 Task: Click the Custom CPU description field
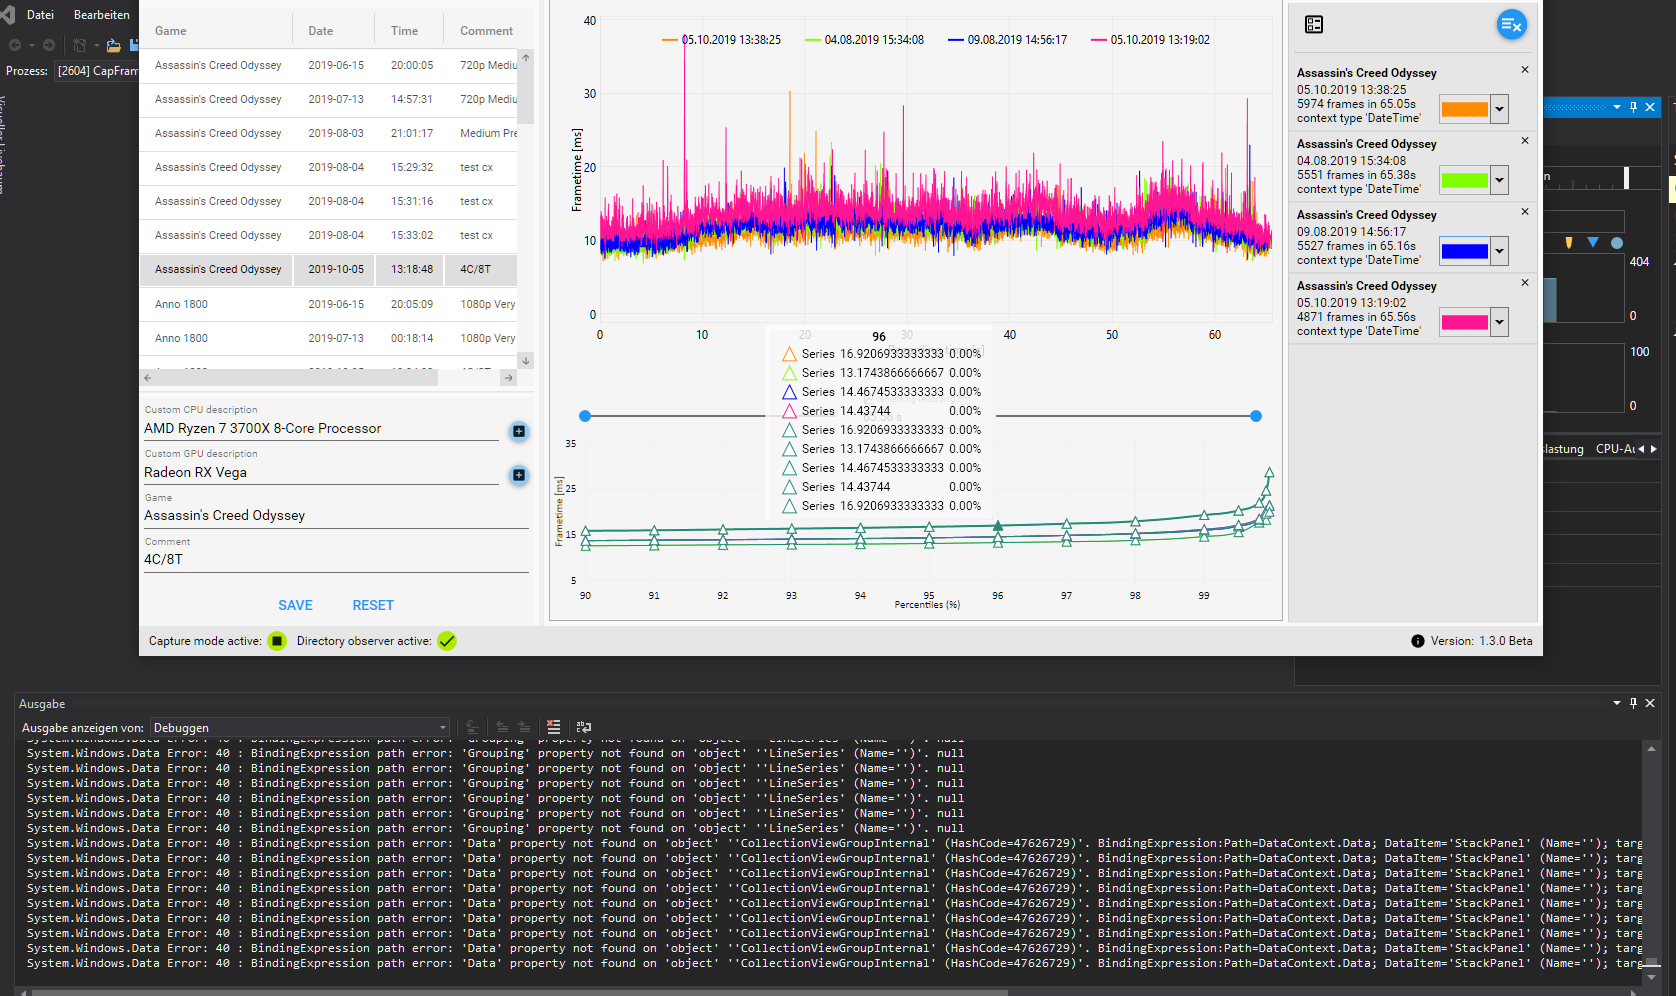[x=321, y=428]
